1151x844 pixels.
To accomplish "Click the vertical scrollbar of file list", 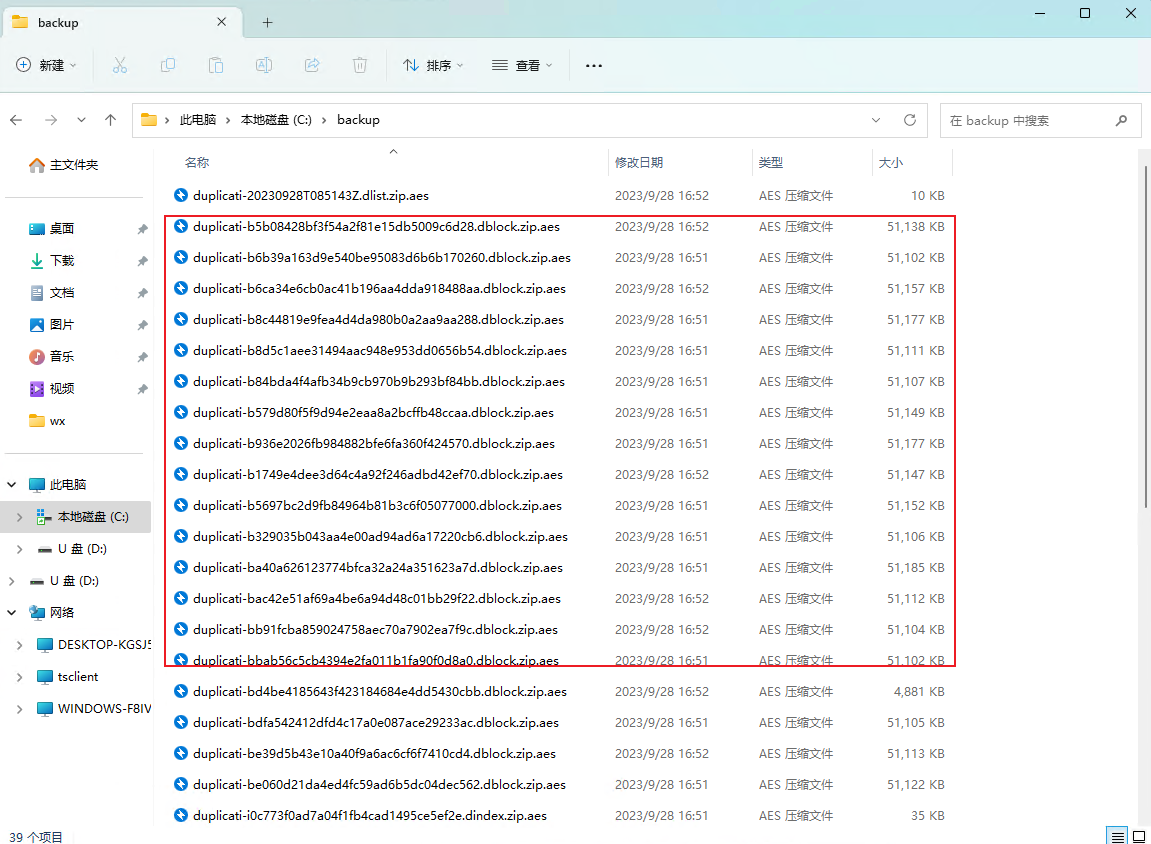I will pos(1145,336).
